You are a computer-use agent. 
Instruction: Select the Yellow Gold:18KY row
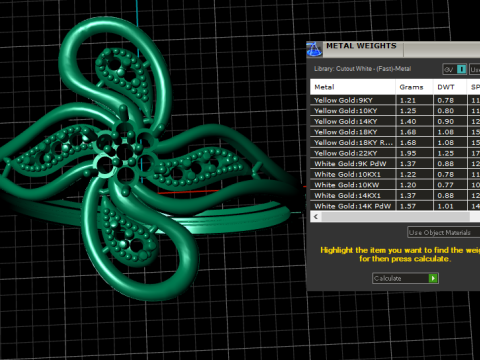tap(395, 132)
